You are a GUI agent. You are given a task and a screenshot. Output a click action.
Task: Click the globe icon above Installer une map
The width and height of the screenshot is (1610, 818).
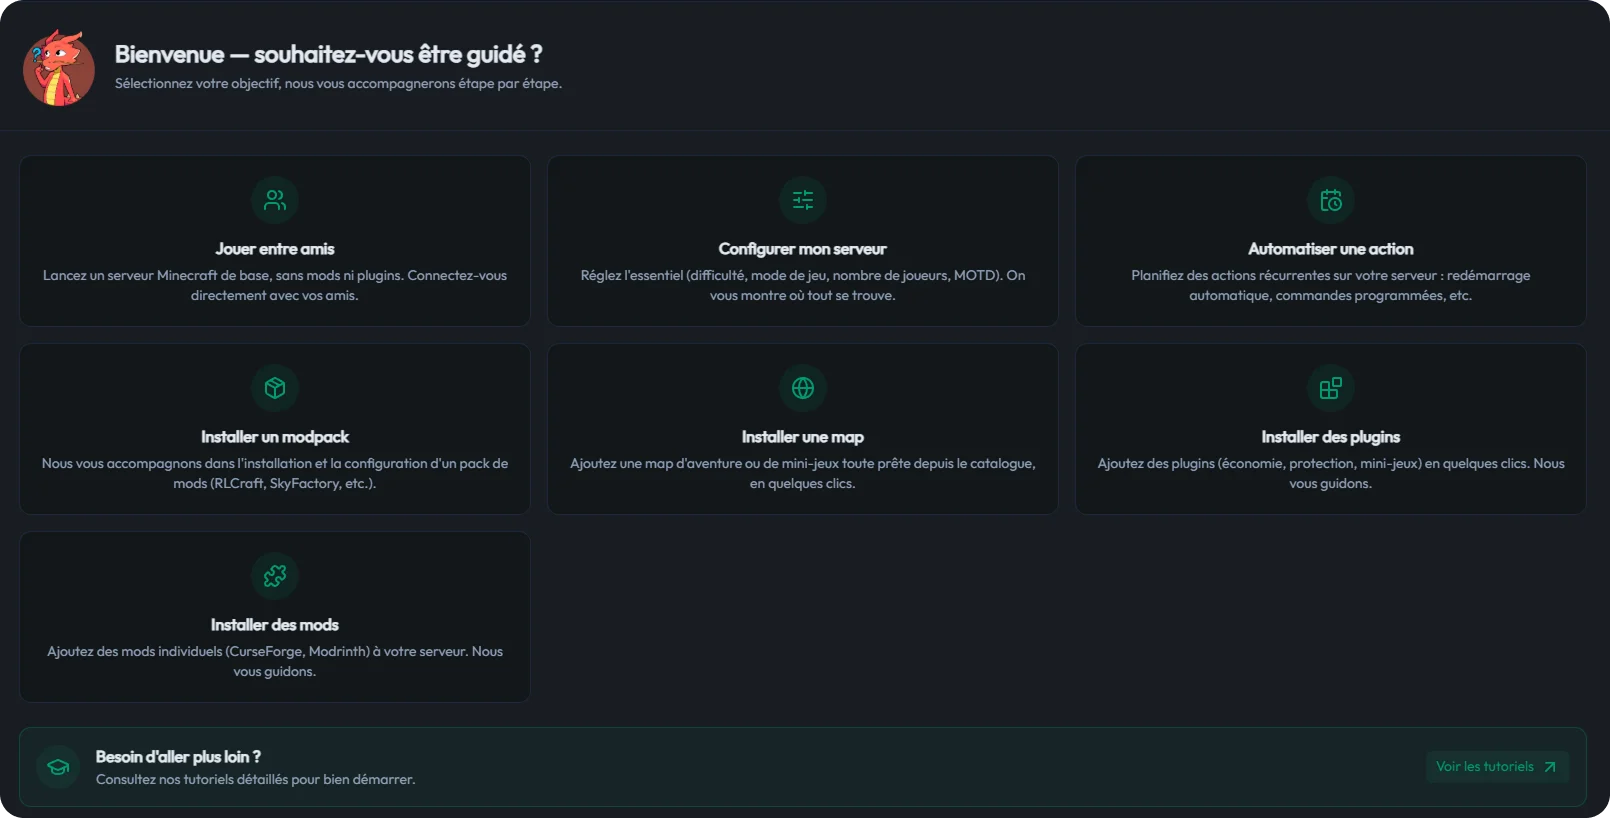click(803, 388)
